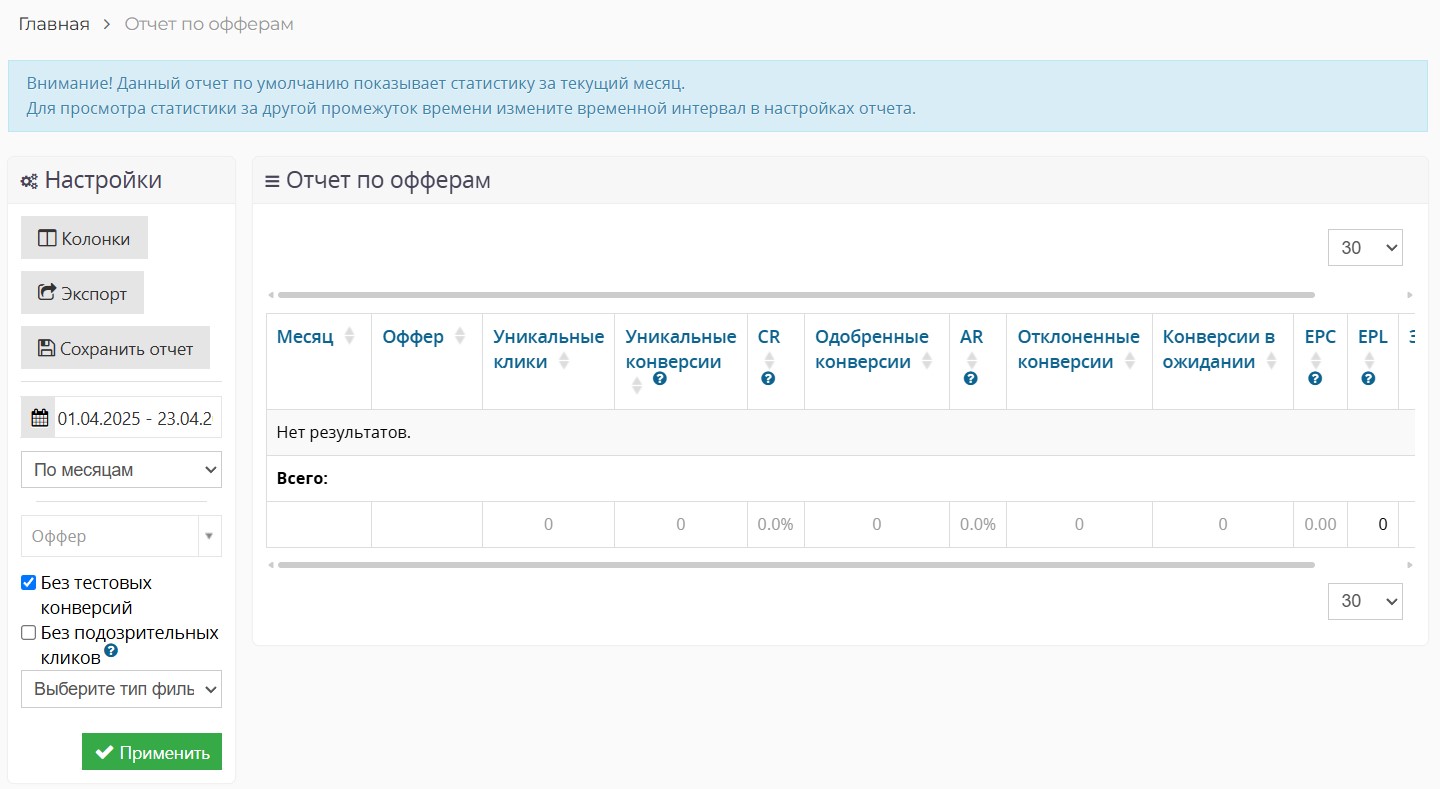Open help tooltip for Уникальные конверсии

[x=659, y=379]
